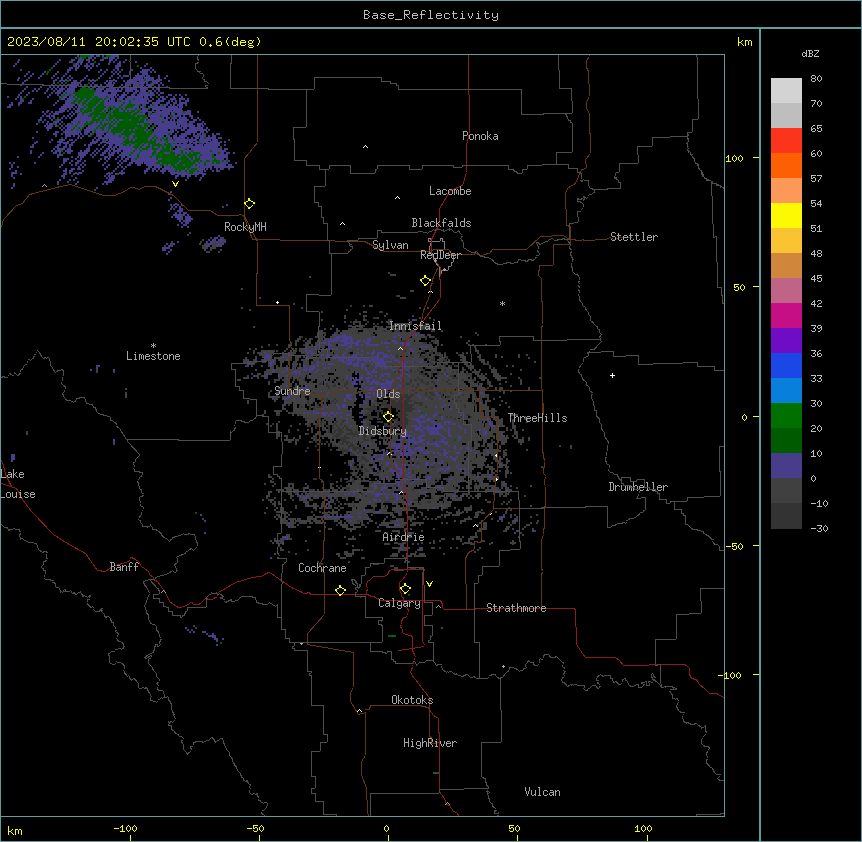Viewport: 862px width, 842px height.
Task: Click the yellow radar site marker near Didsbury
Action: [x=388, y=416]
